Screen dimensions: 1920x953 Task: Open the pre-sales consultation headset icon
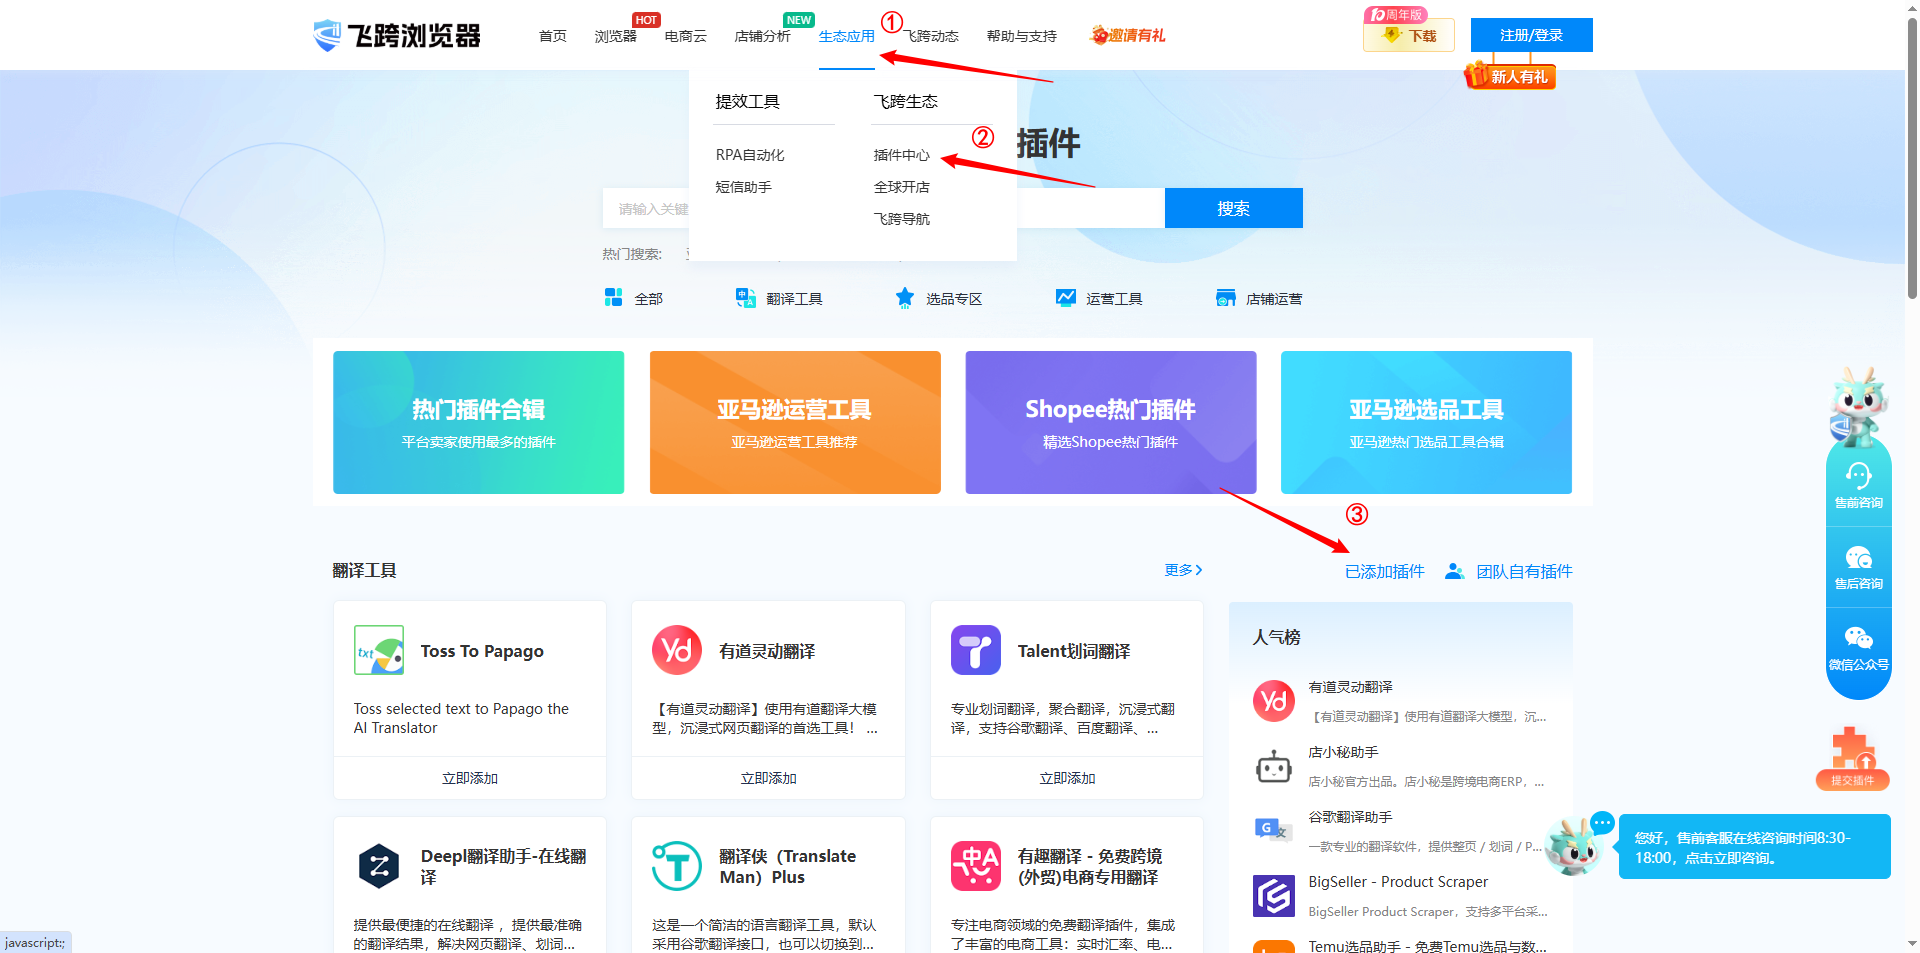(1858, 477)
